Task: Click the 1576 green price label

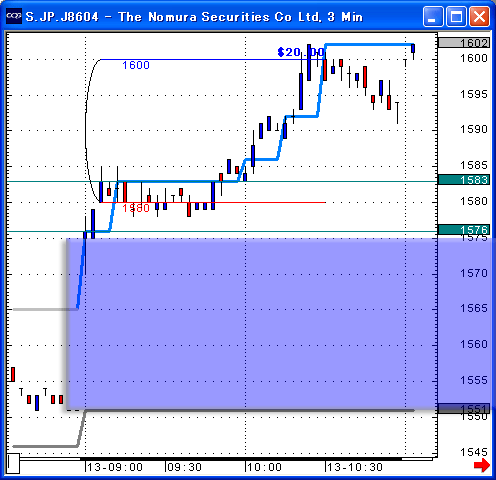Action: coord(464,230)
